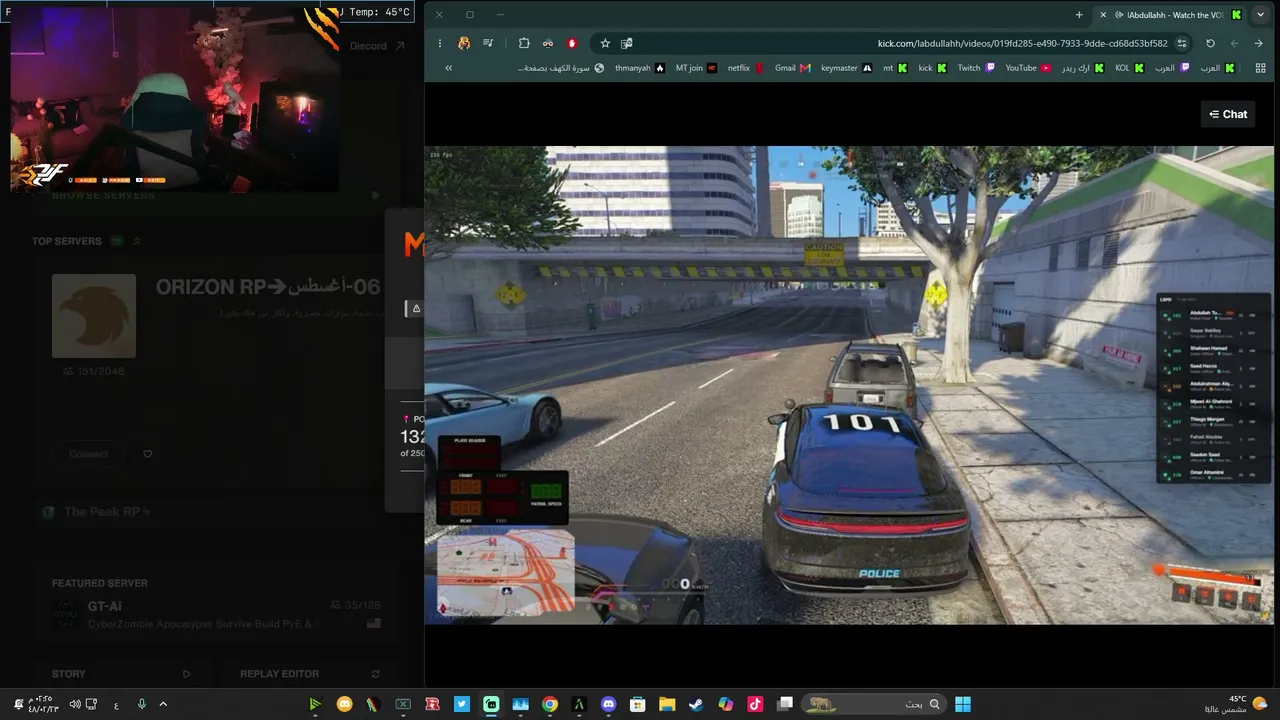Open the سورة الكهف bookmark
This screenshot has height=720, width=1280.
tap(561, 68)
